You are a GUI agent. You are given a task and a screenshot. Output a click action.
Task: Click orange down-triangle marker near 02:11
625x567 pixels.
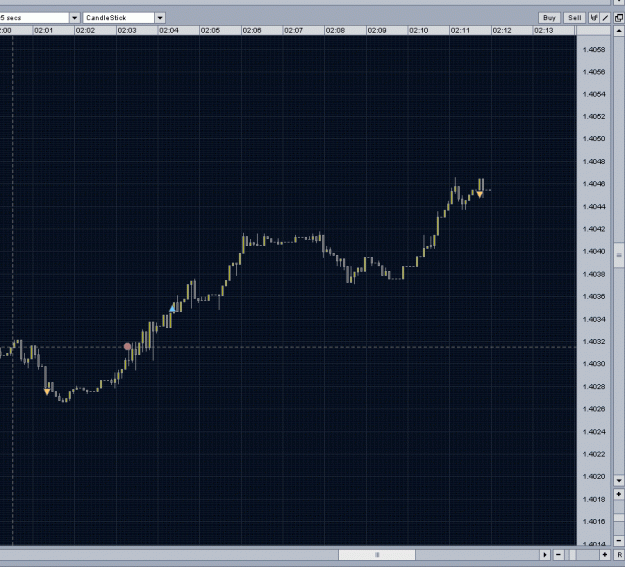click(480, 195)
